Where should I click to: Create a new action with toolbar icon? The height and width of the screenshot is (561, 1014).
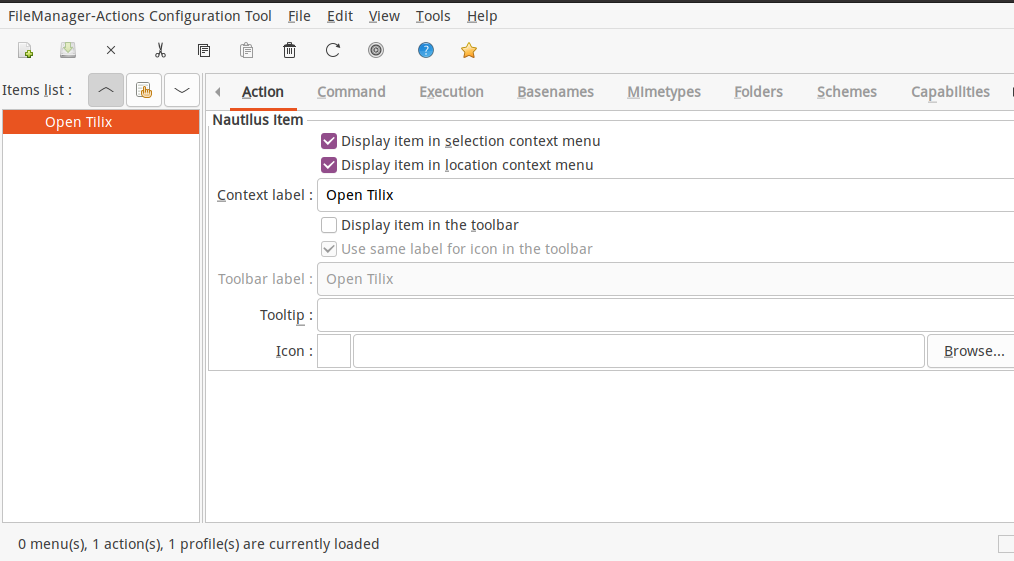tap(25, 50)
